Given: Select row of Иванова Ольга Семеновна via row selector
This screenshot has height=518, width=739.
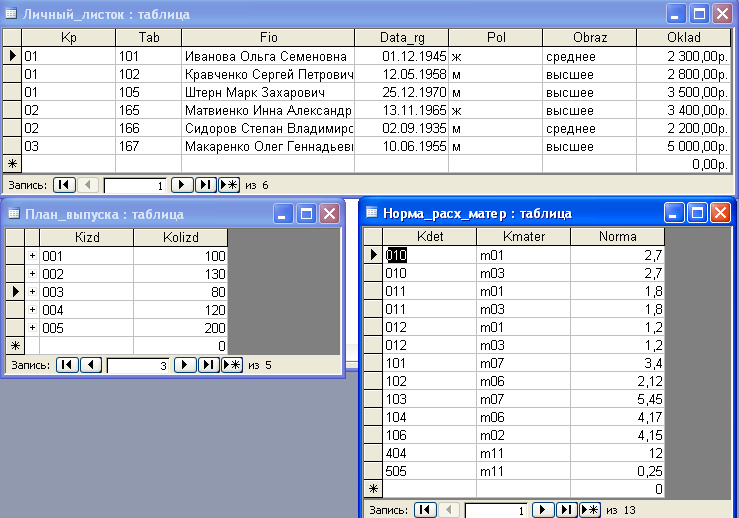Looking at the screenshot, I should (x=12, y=56).
